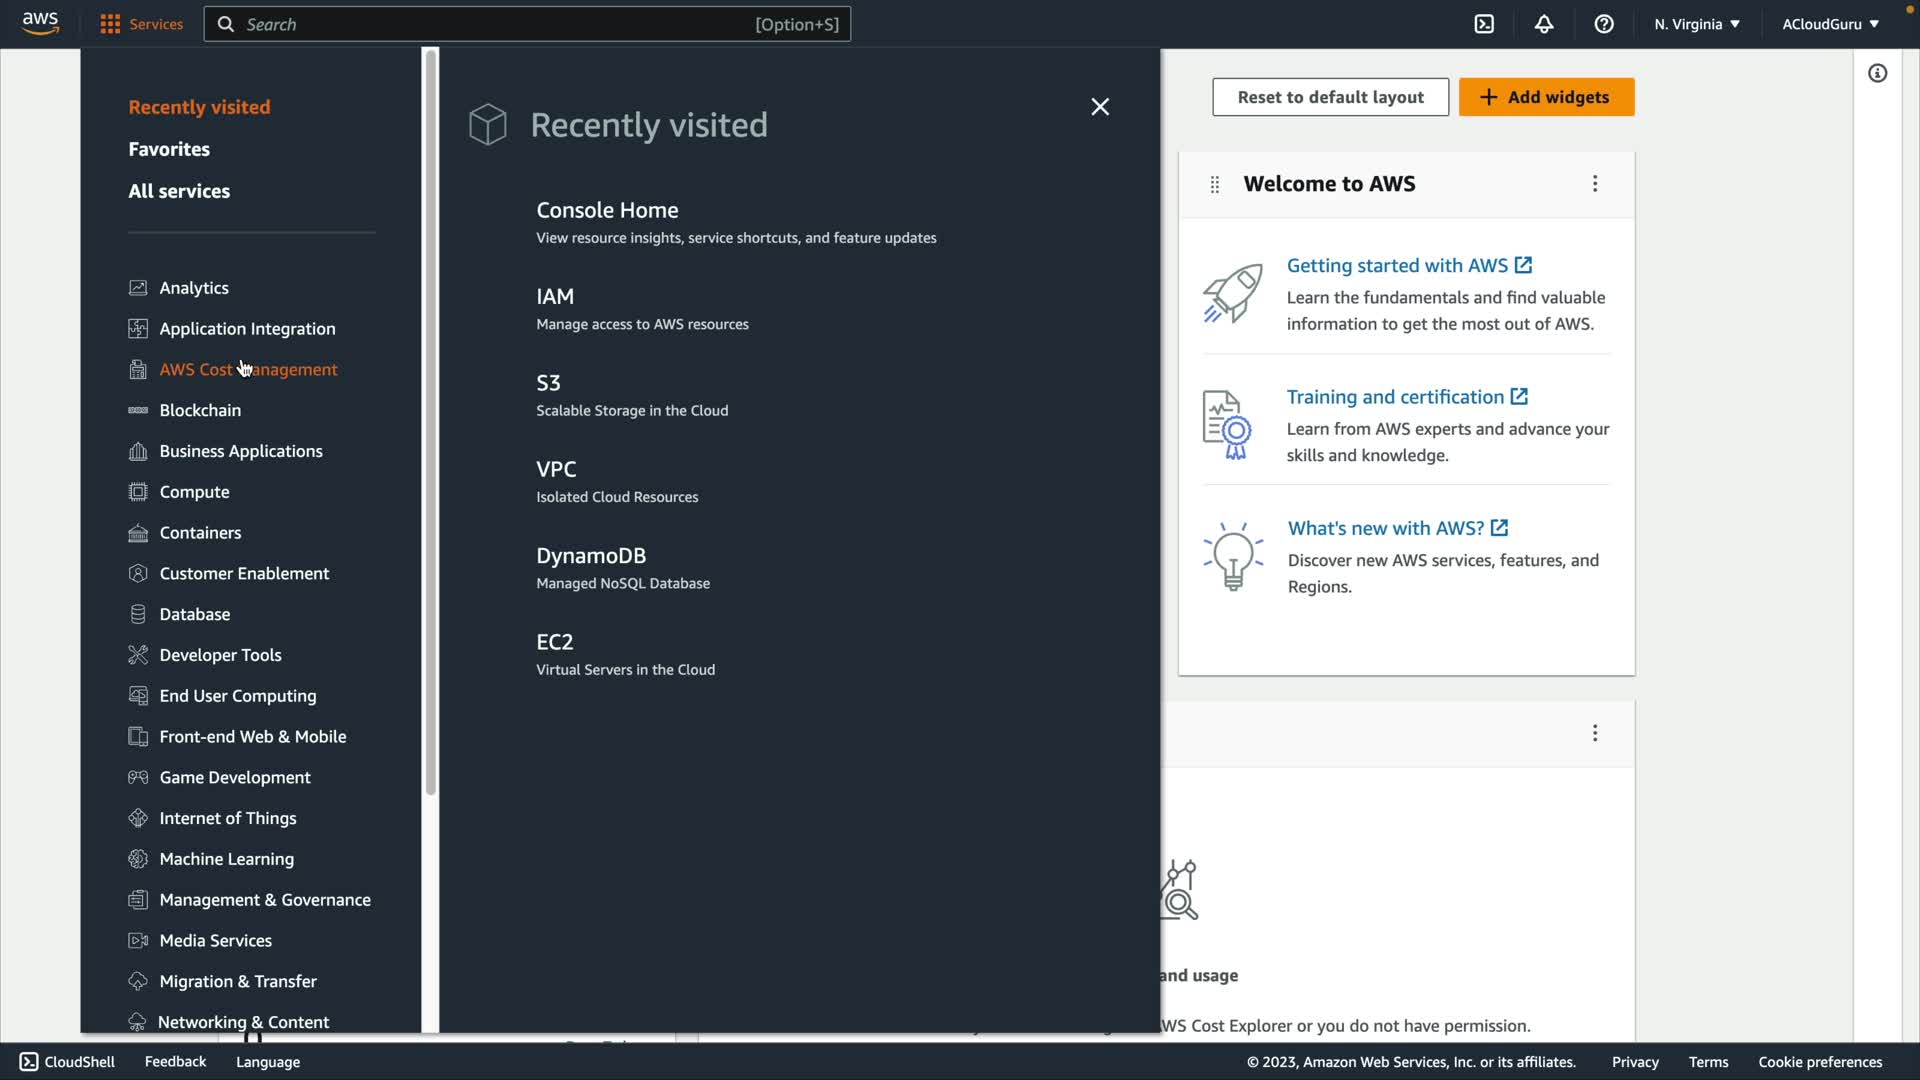Close the services menu panel
Image resolution: width=1920 pixels, height=1080 pixels.
[1100, 107]
